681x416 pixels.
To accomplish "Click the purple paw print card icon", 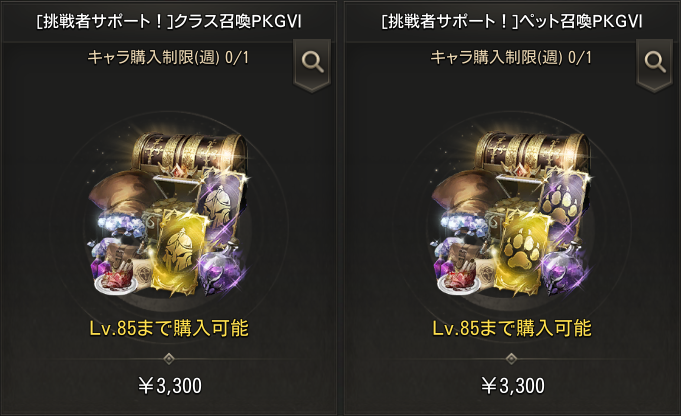I will pyautogui.click(x=564, y=205).
